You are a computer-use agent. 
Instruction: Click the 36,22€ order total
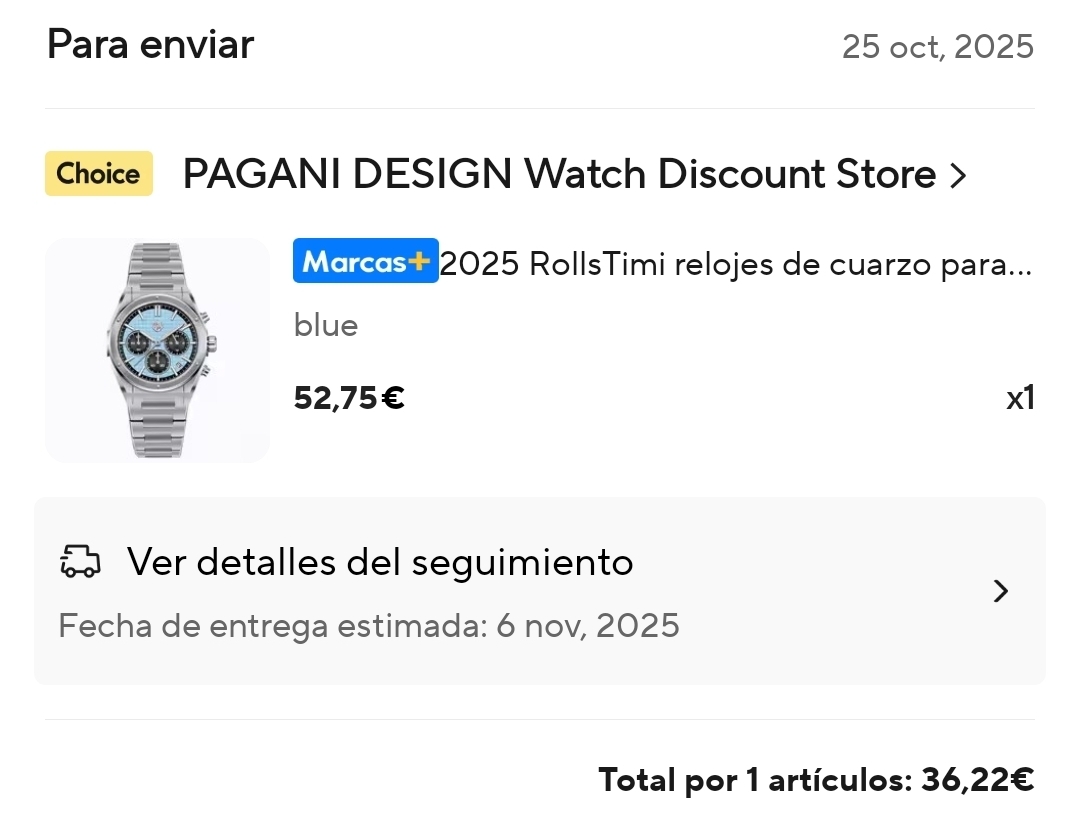(x=978, y=780)
